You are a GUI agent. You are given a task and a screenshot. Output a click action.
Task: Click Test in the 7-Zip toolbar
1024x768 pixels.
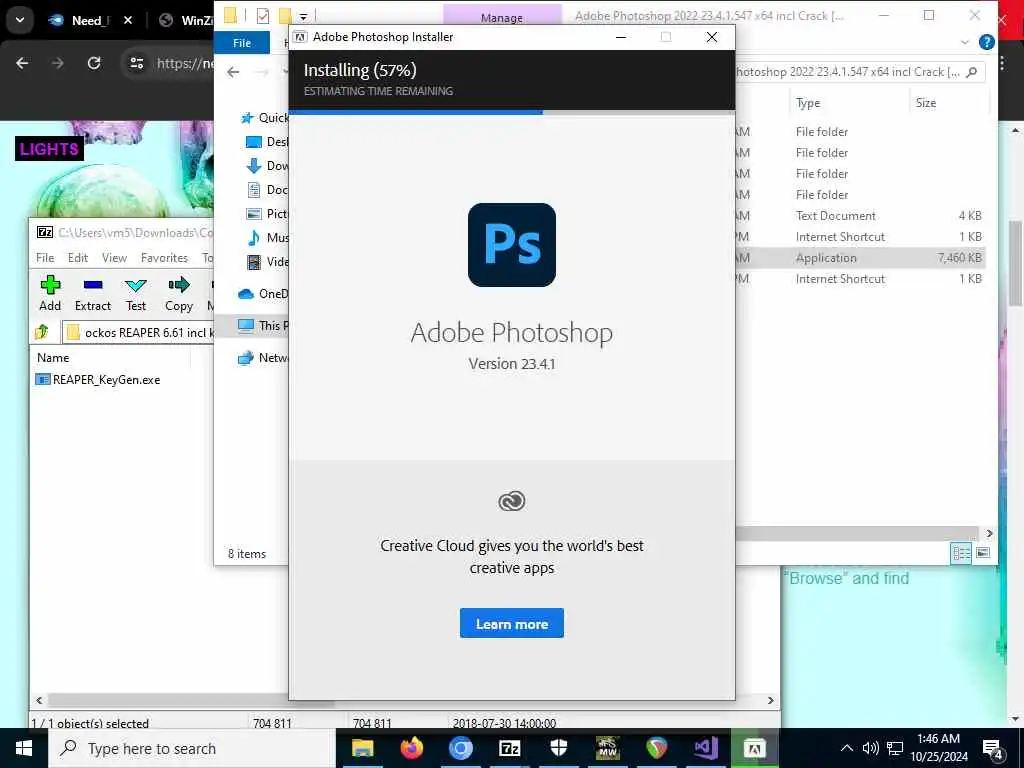(x=136, y=293)
